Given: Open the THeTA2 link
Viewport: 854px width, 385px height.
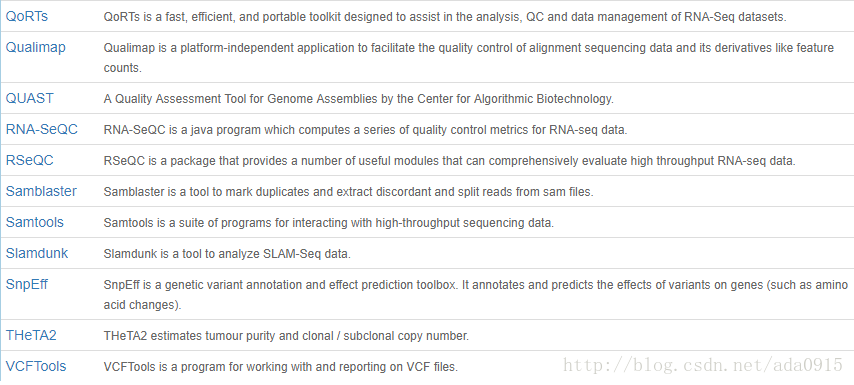Looking at the screenshot, I should [31, 335].
